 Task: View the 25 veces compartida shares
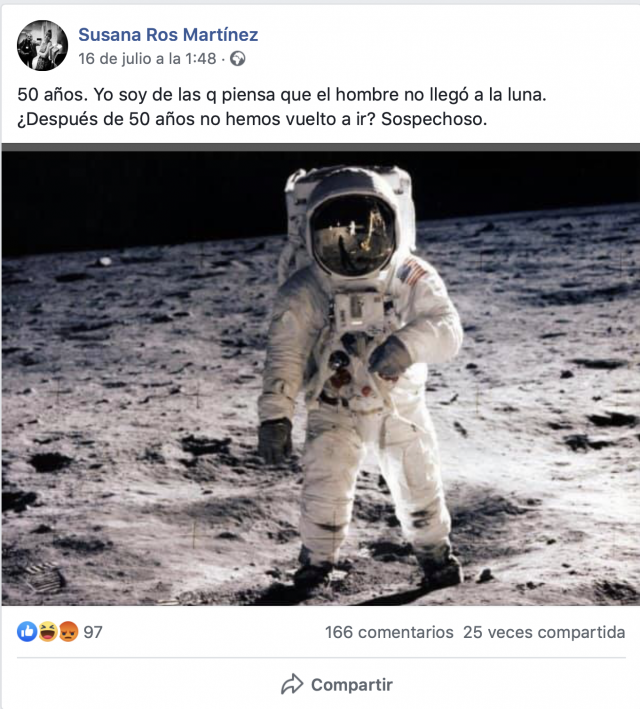(544, 632)
